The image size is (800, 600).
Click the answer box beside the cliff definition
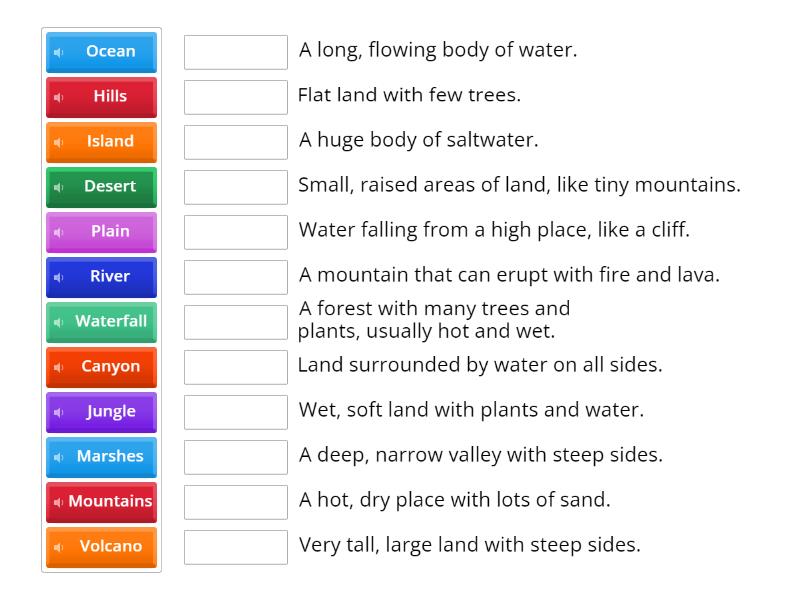click(x=235, y=231)
